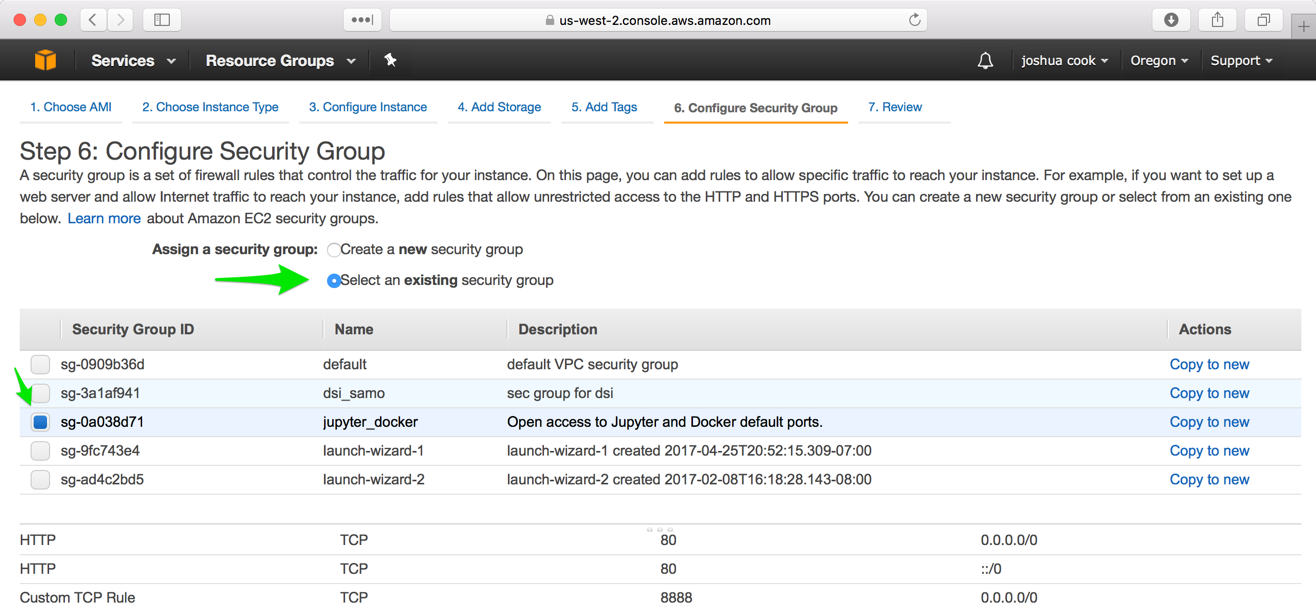Open the Learn more link
Image resolution: width=1316 pixels, height=609 pixels.
tap(104, 218)
